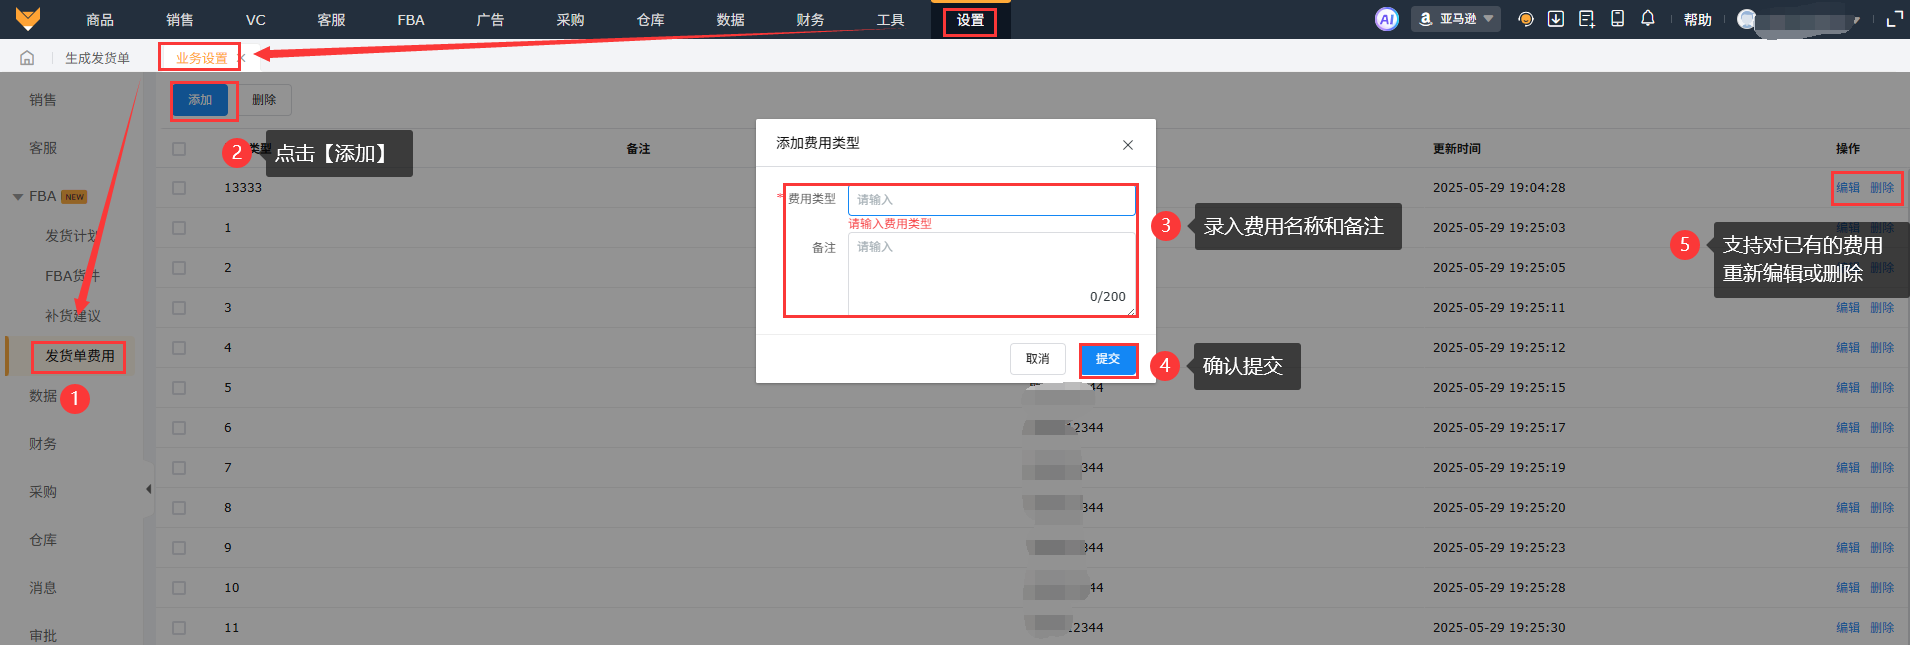This screenshot has width=1910, height=645.
Task: Check the checkbox for row 7
Action: pyautogui.click(x=179, y=468)
